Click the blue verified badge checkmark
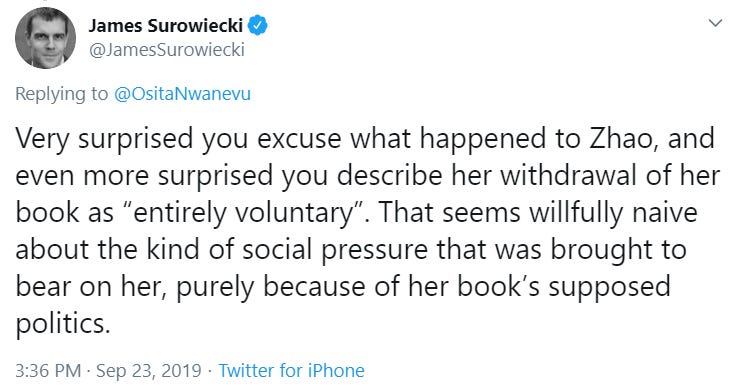The width and height of the screenshot is (734, 391). coord(257,25)
